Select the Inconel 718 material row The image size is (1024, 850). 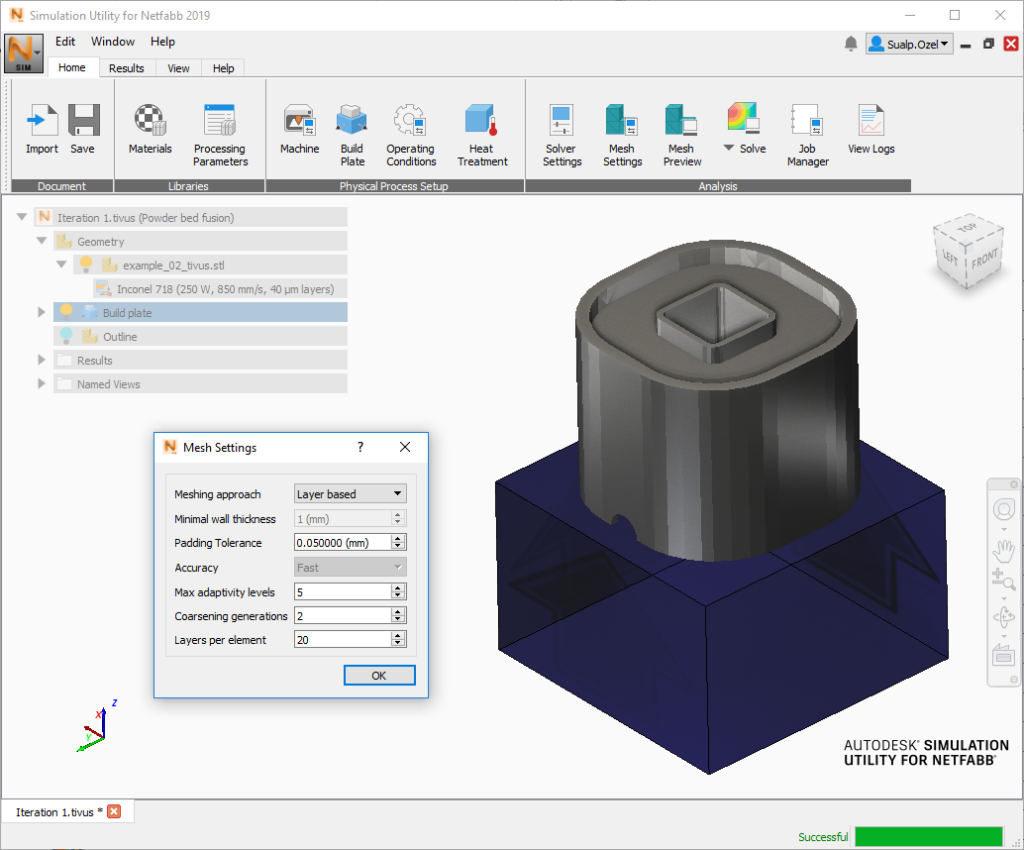(219, 289)
